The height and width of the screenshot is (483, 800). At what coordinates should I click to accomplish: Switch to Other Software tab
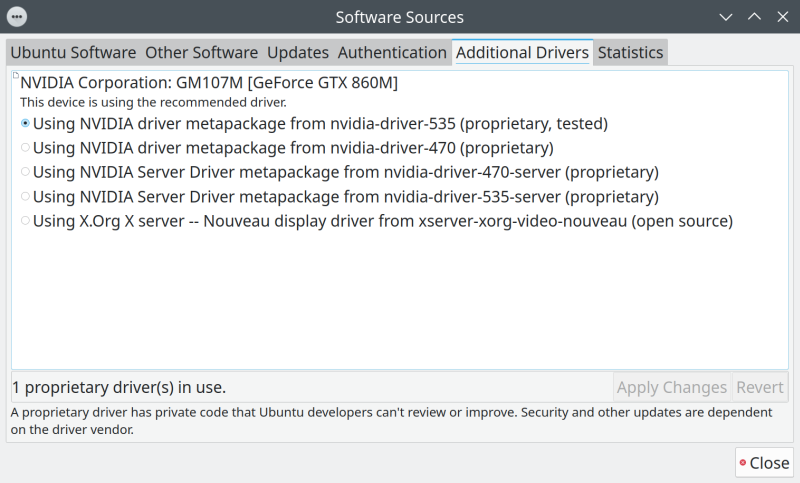[x=202, y=53]
